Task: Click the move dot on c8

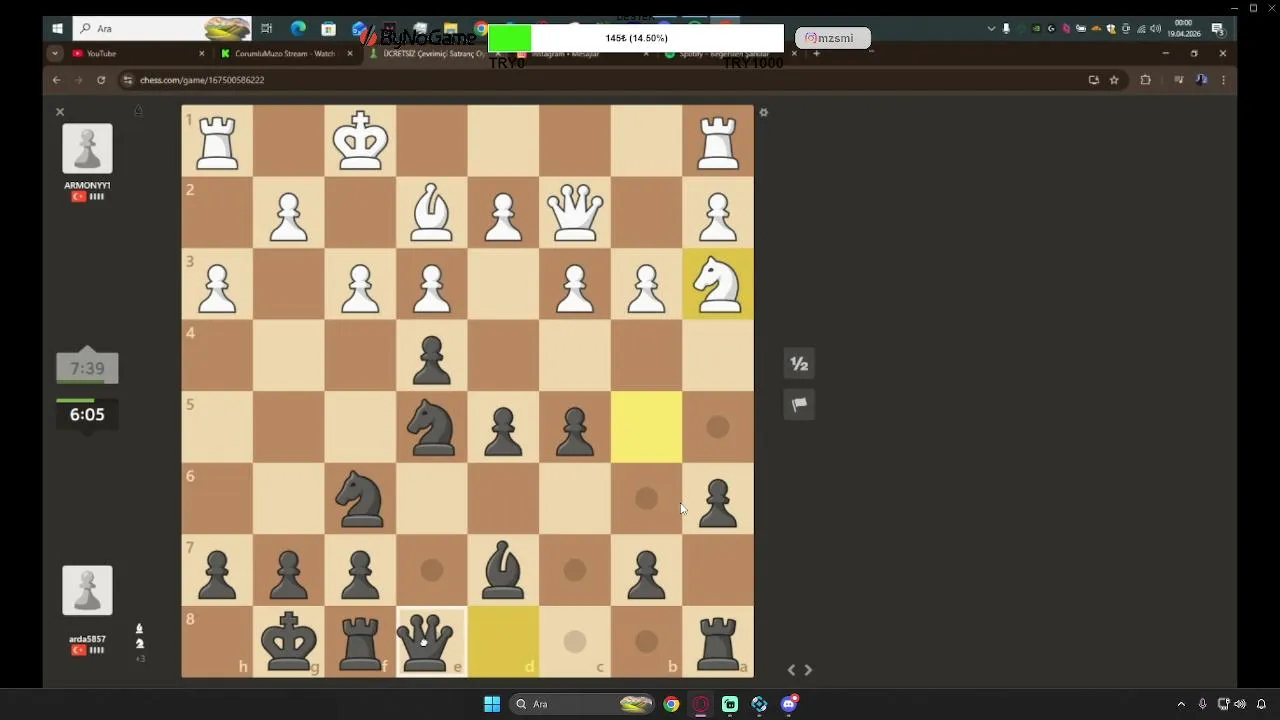Action: tap(575, 642)
